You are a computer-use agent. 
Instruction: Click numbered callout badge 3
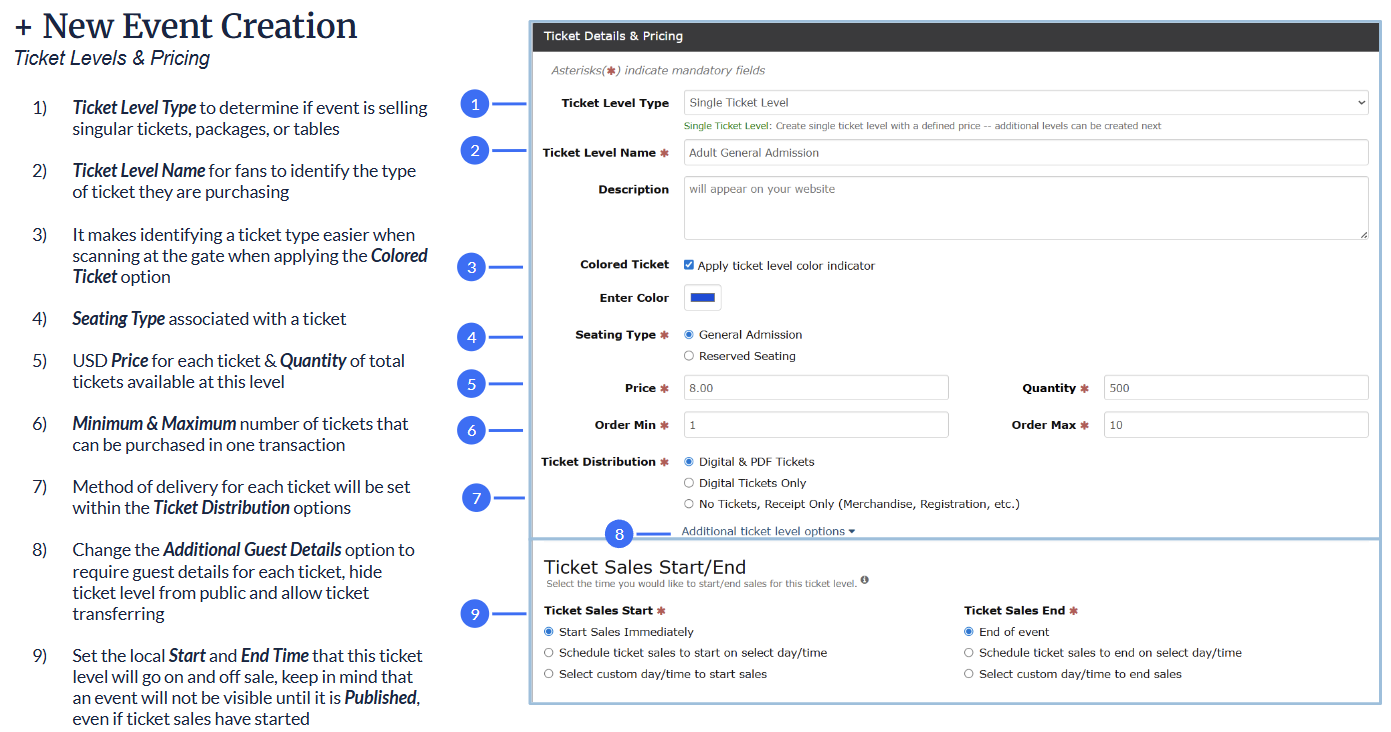click(472, 267)
